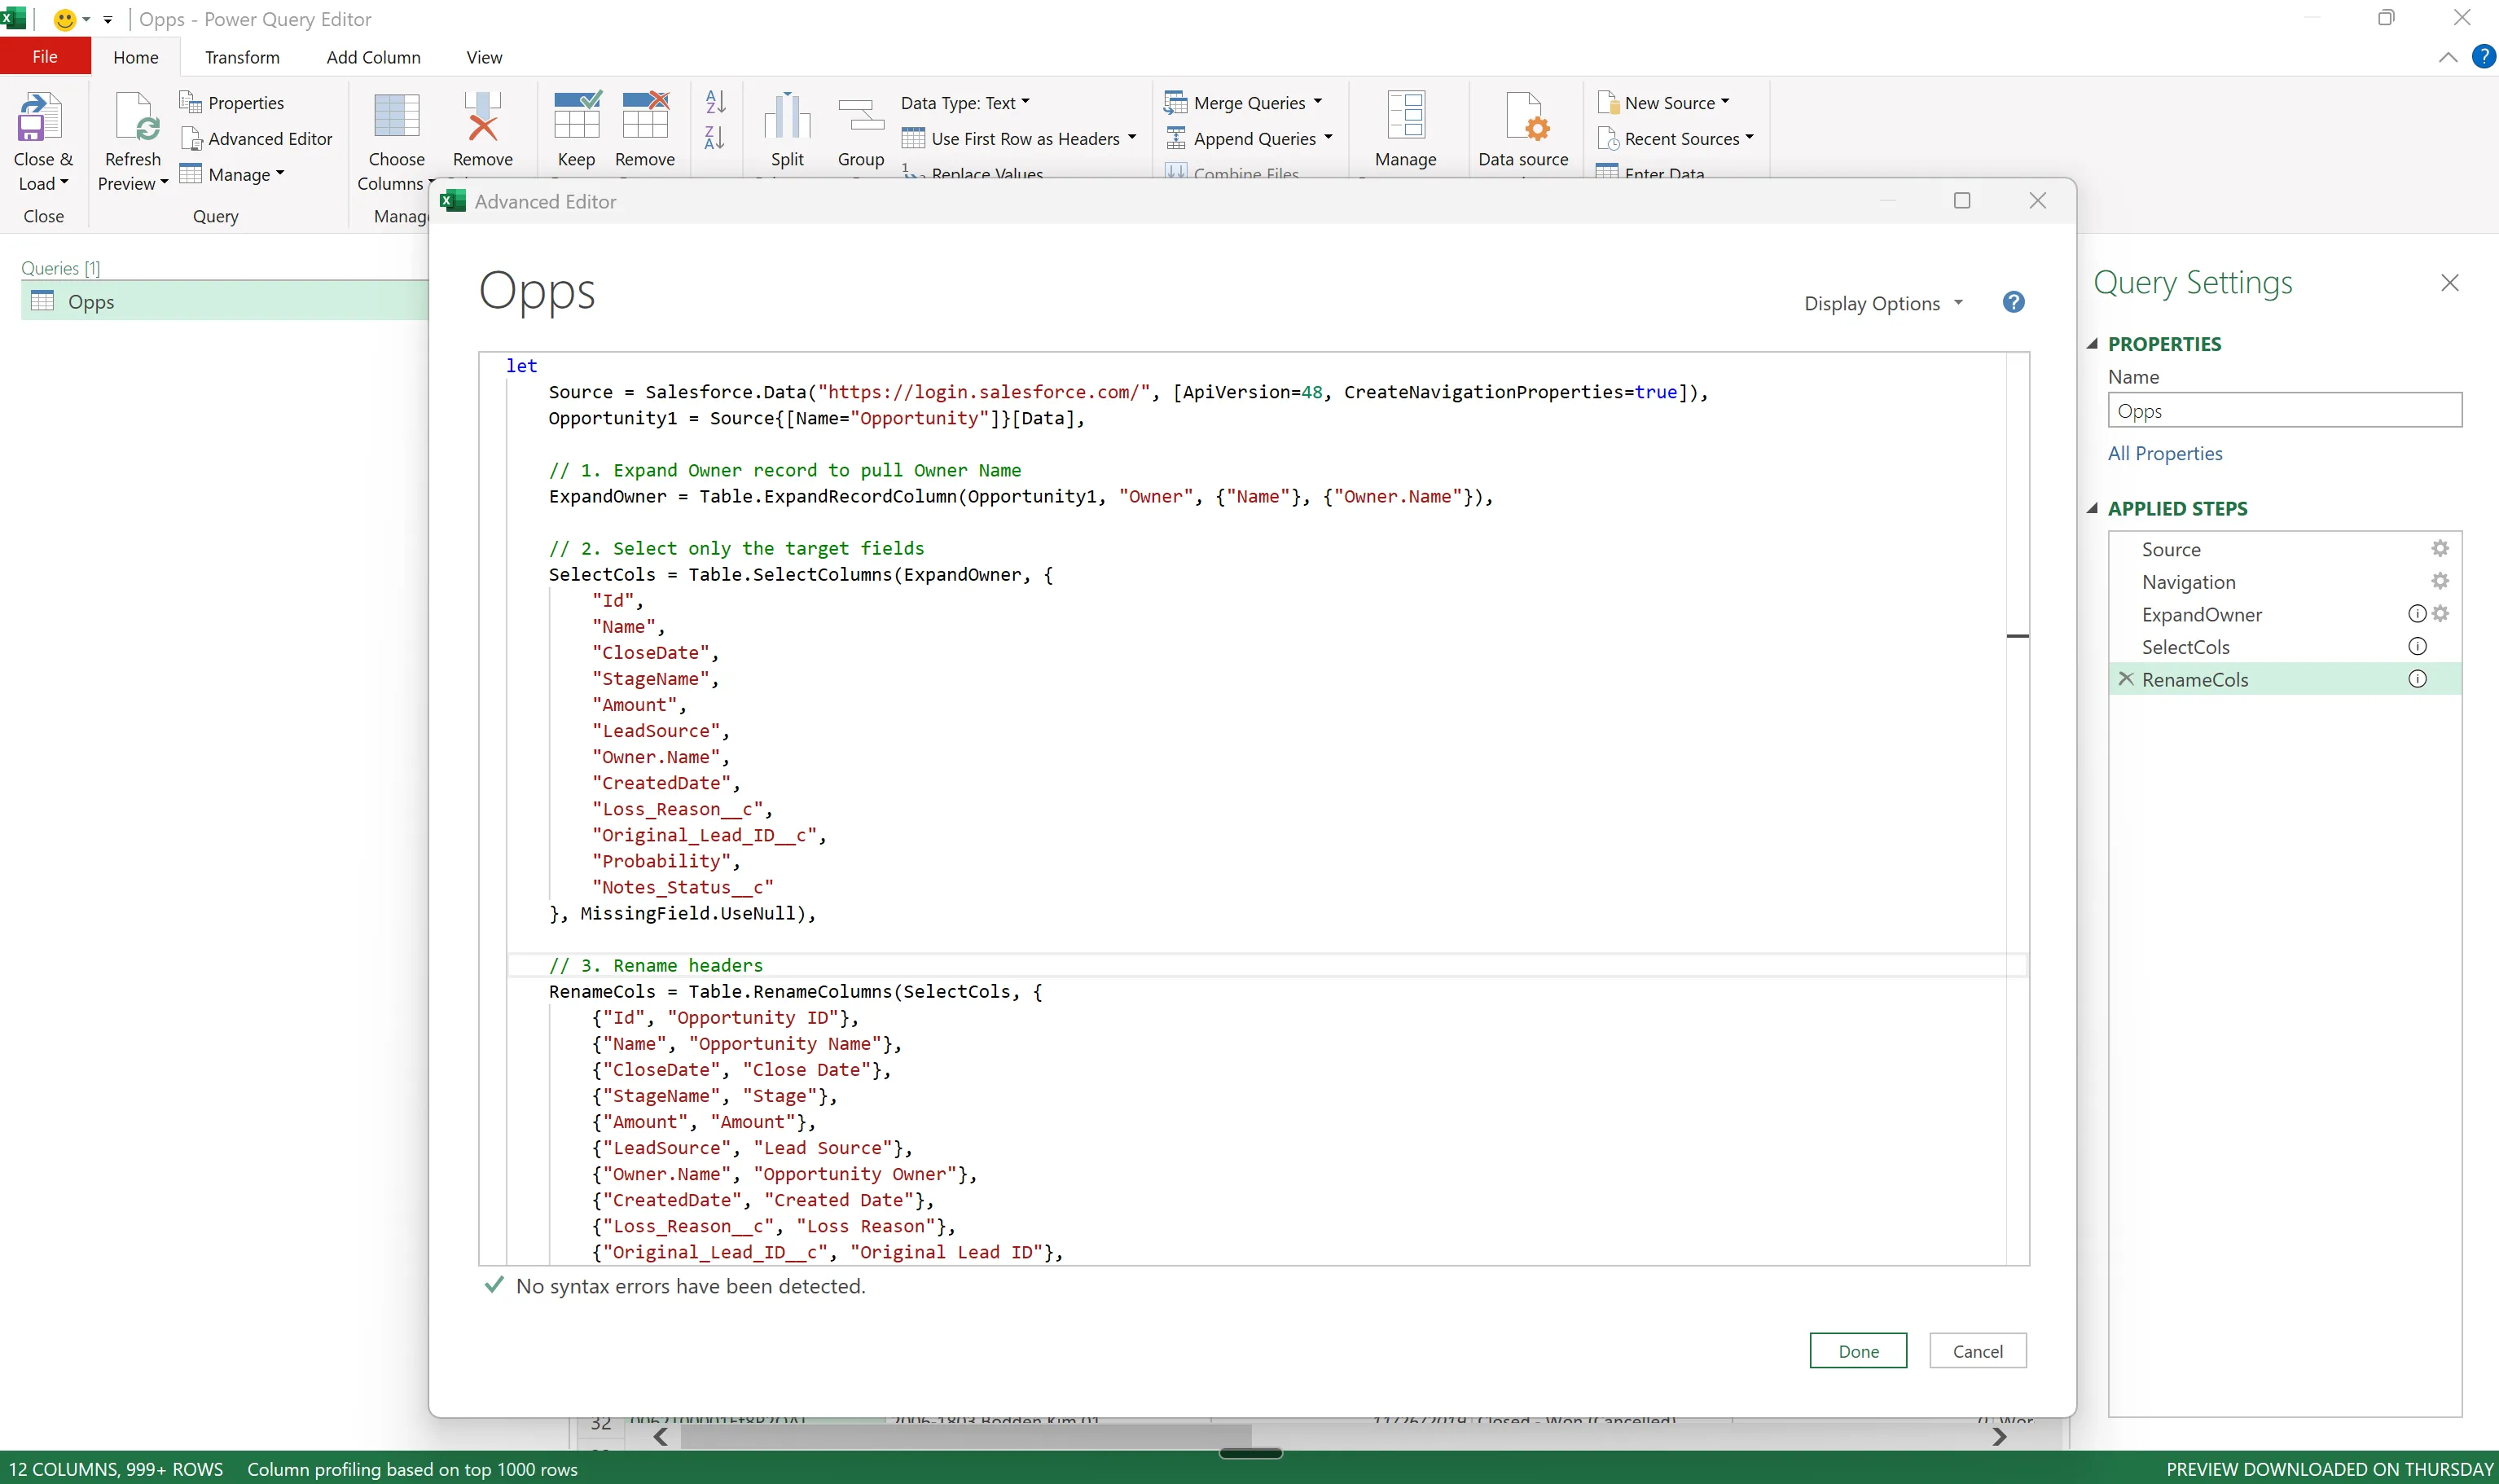Image resolution: width=2499 pixels, height=1484 pixels.
Task: Switch to the View tab
Action: pos(484,57)
